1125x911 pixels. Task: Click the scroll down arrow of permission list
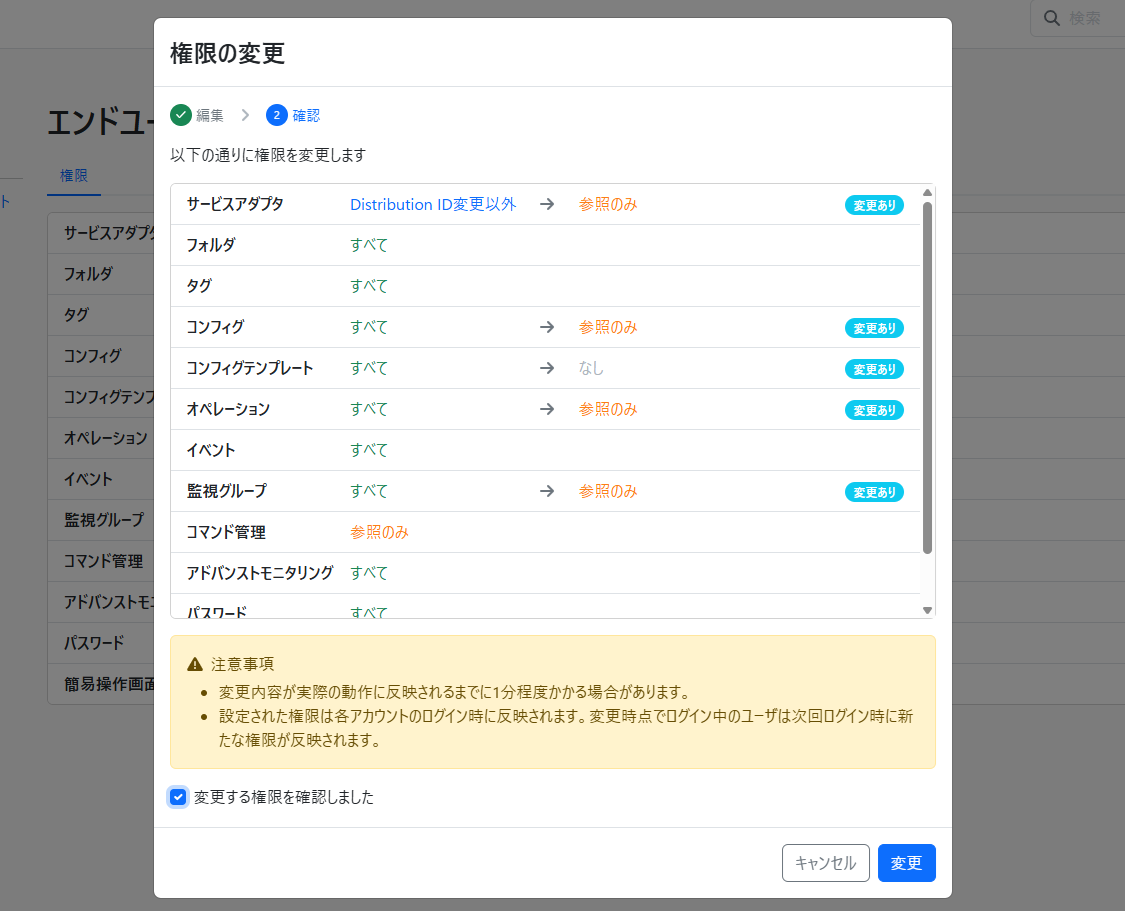click(927, 609)
